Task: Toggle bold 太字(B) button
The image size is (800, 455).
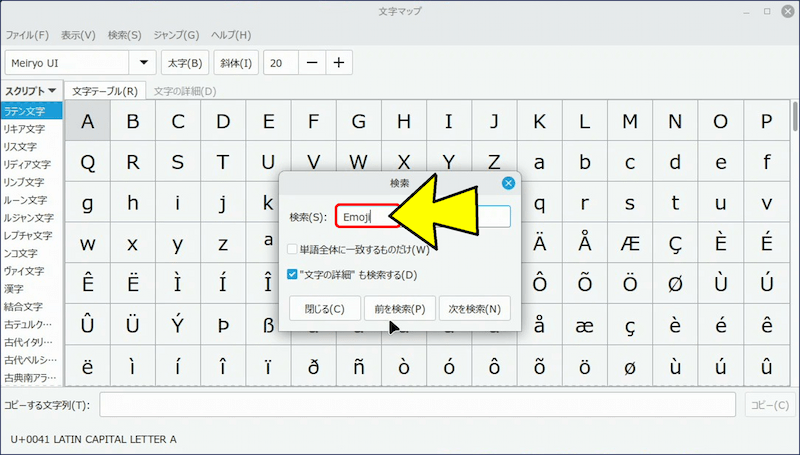Action: click(x=184, y=63)
